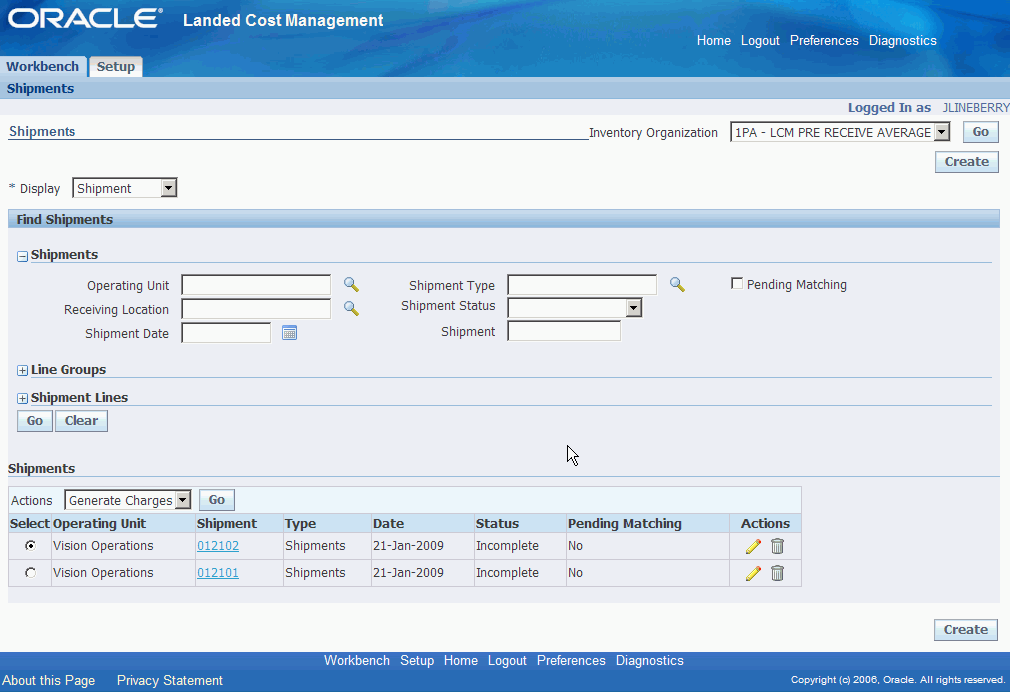Click Go button under Find Shipments

pyautogui.click(x=35, y=421)
